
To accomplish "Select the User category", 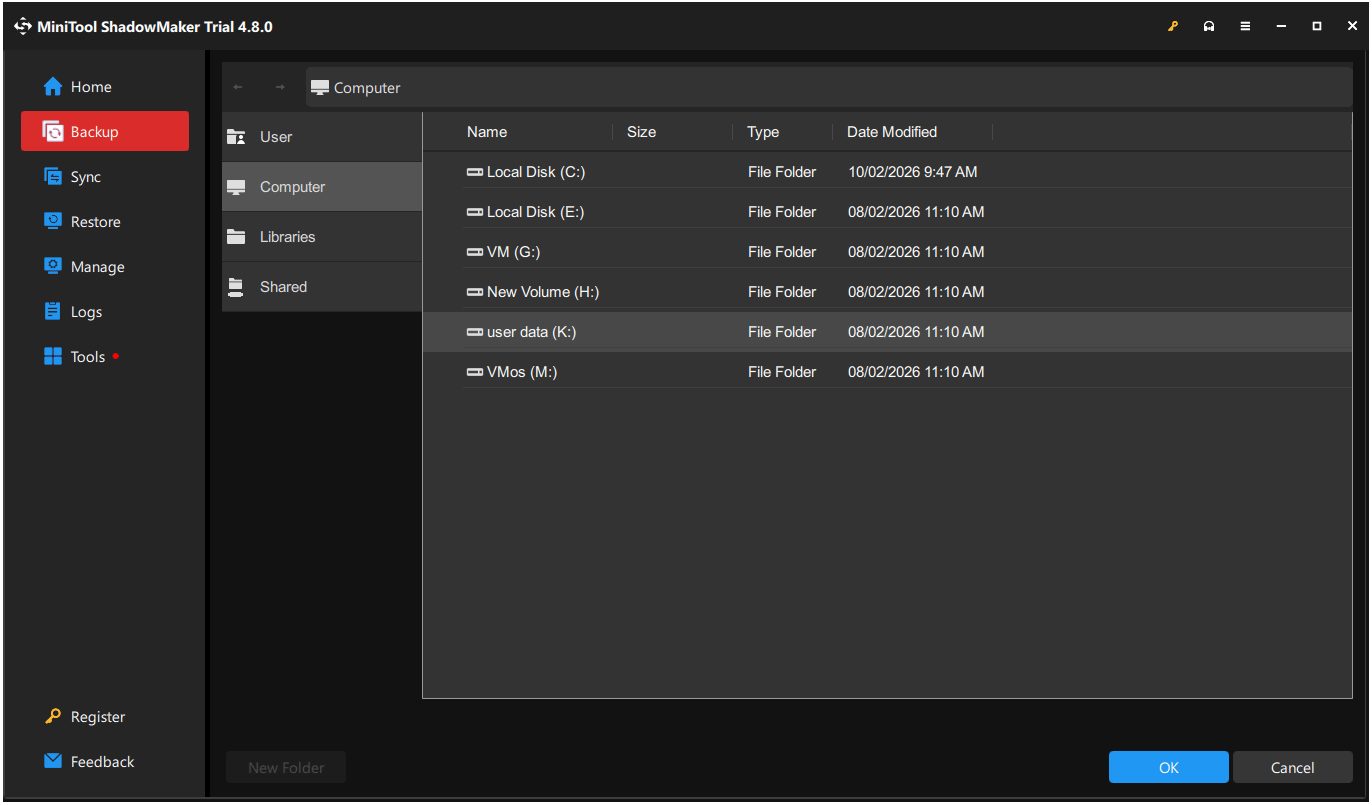I will coord(276,136).
